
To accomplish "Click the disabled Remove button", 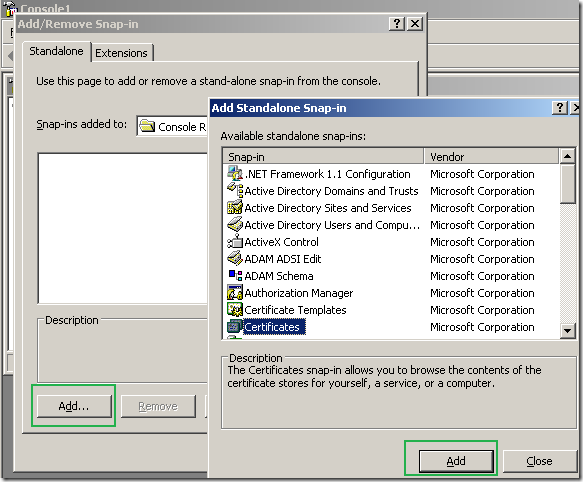I will point(158,406).
